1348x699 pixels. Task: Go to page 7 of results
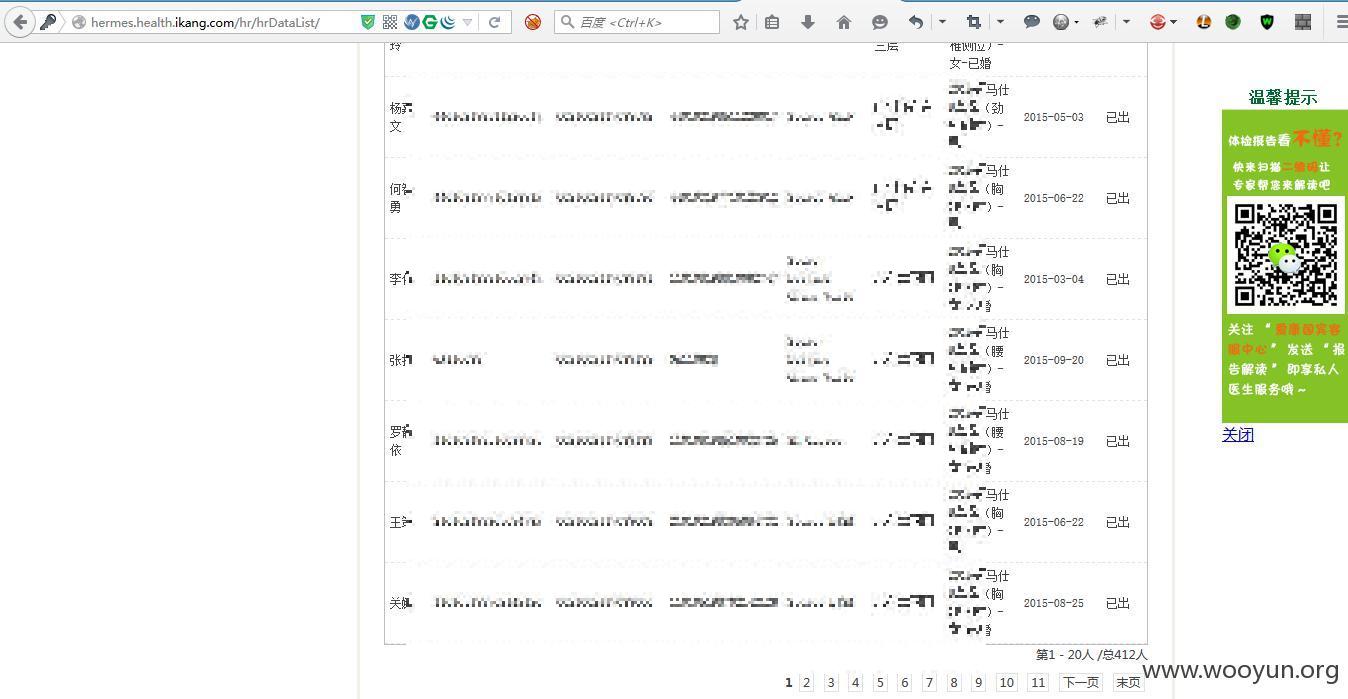pos(929,682)
